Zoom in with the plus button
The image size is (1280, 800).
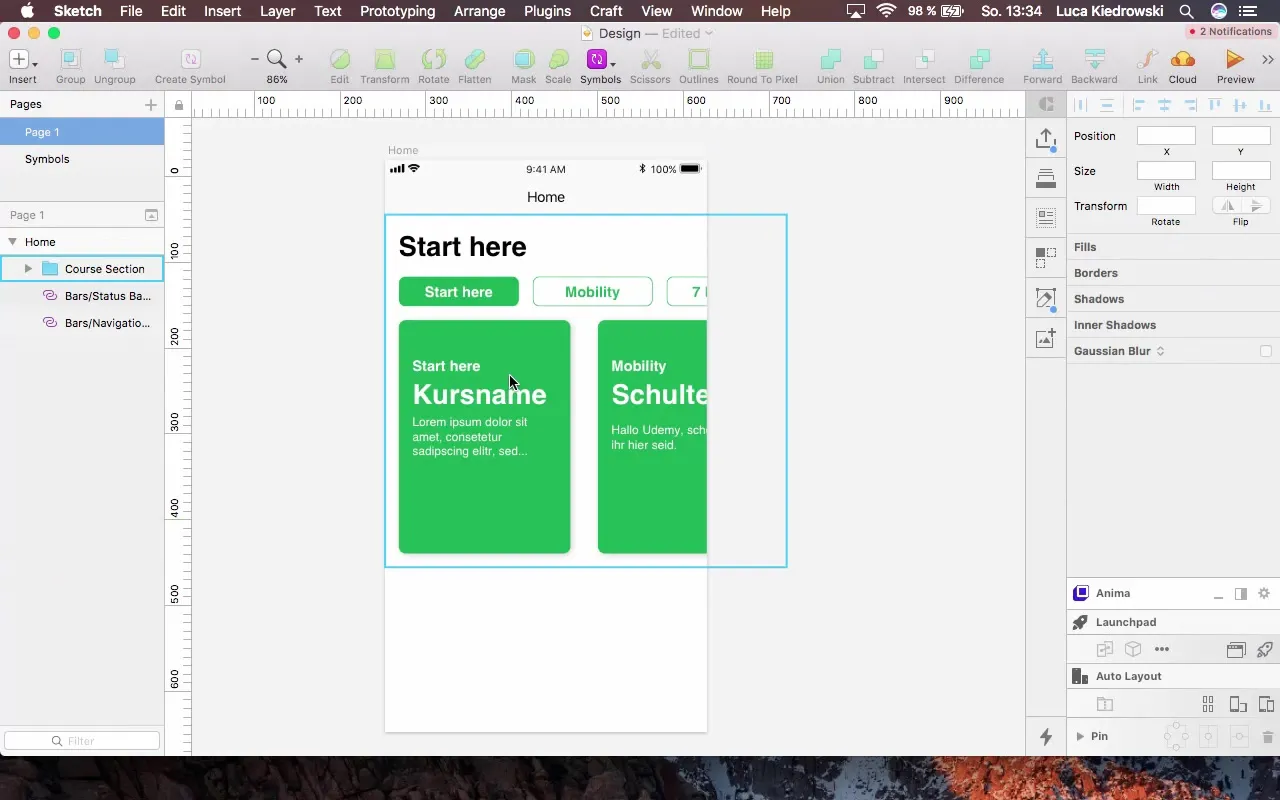(298, 60)
